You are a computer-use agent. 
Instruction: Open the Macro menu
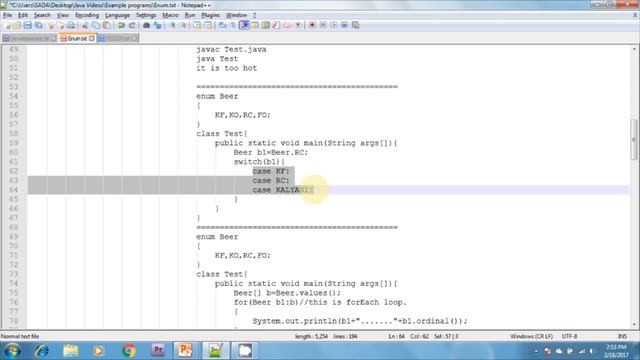coord(170,15)
